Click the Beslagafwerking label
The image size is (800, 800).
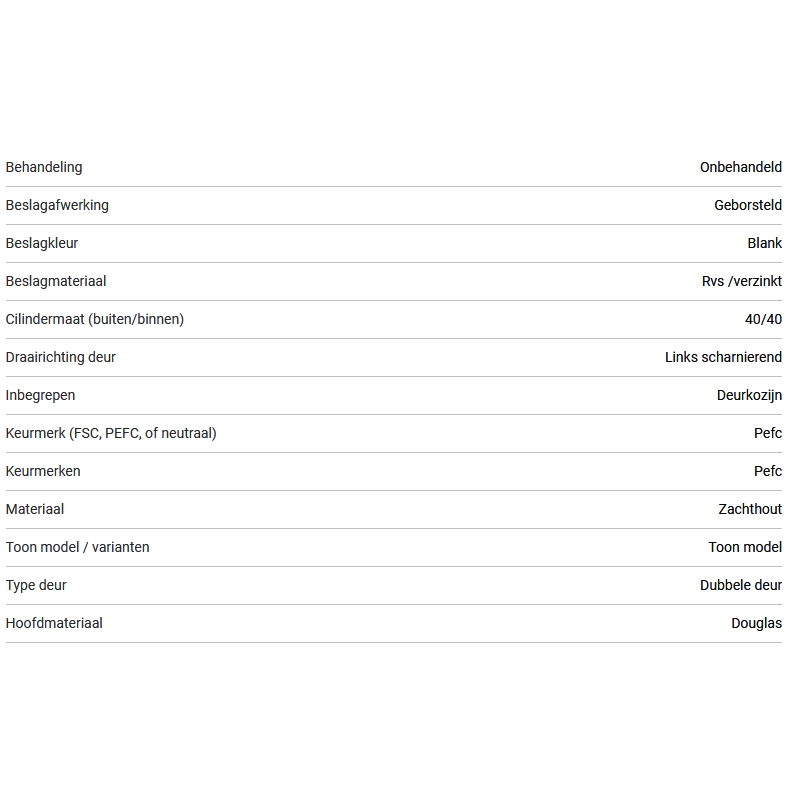coord(57,205)
